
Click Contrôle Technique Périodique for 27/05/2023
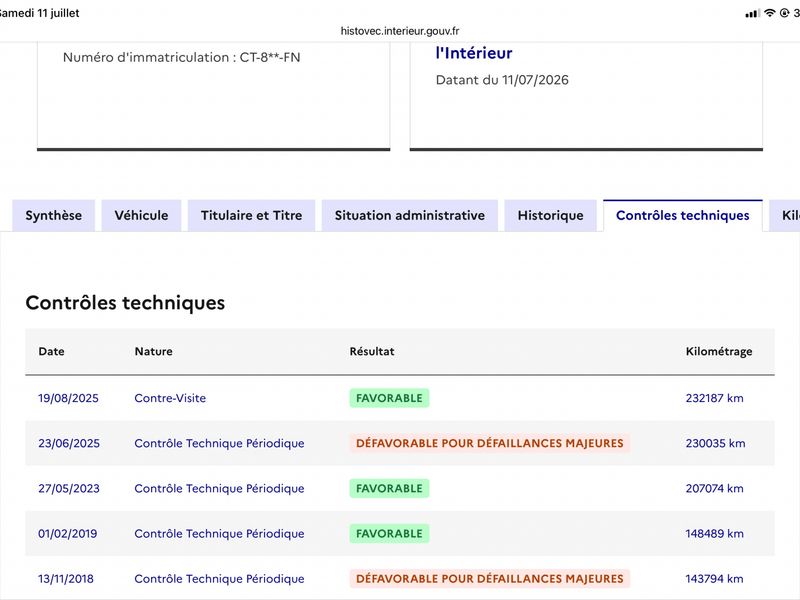219,488
